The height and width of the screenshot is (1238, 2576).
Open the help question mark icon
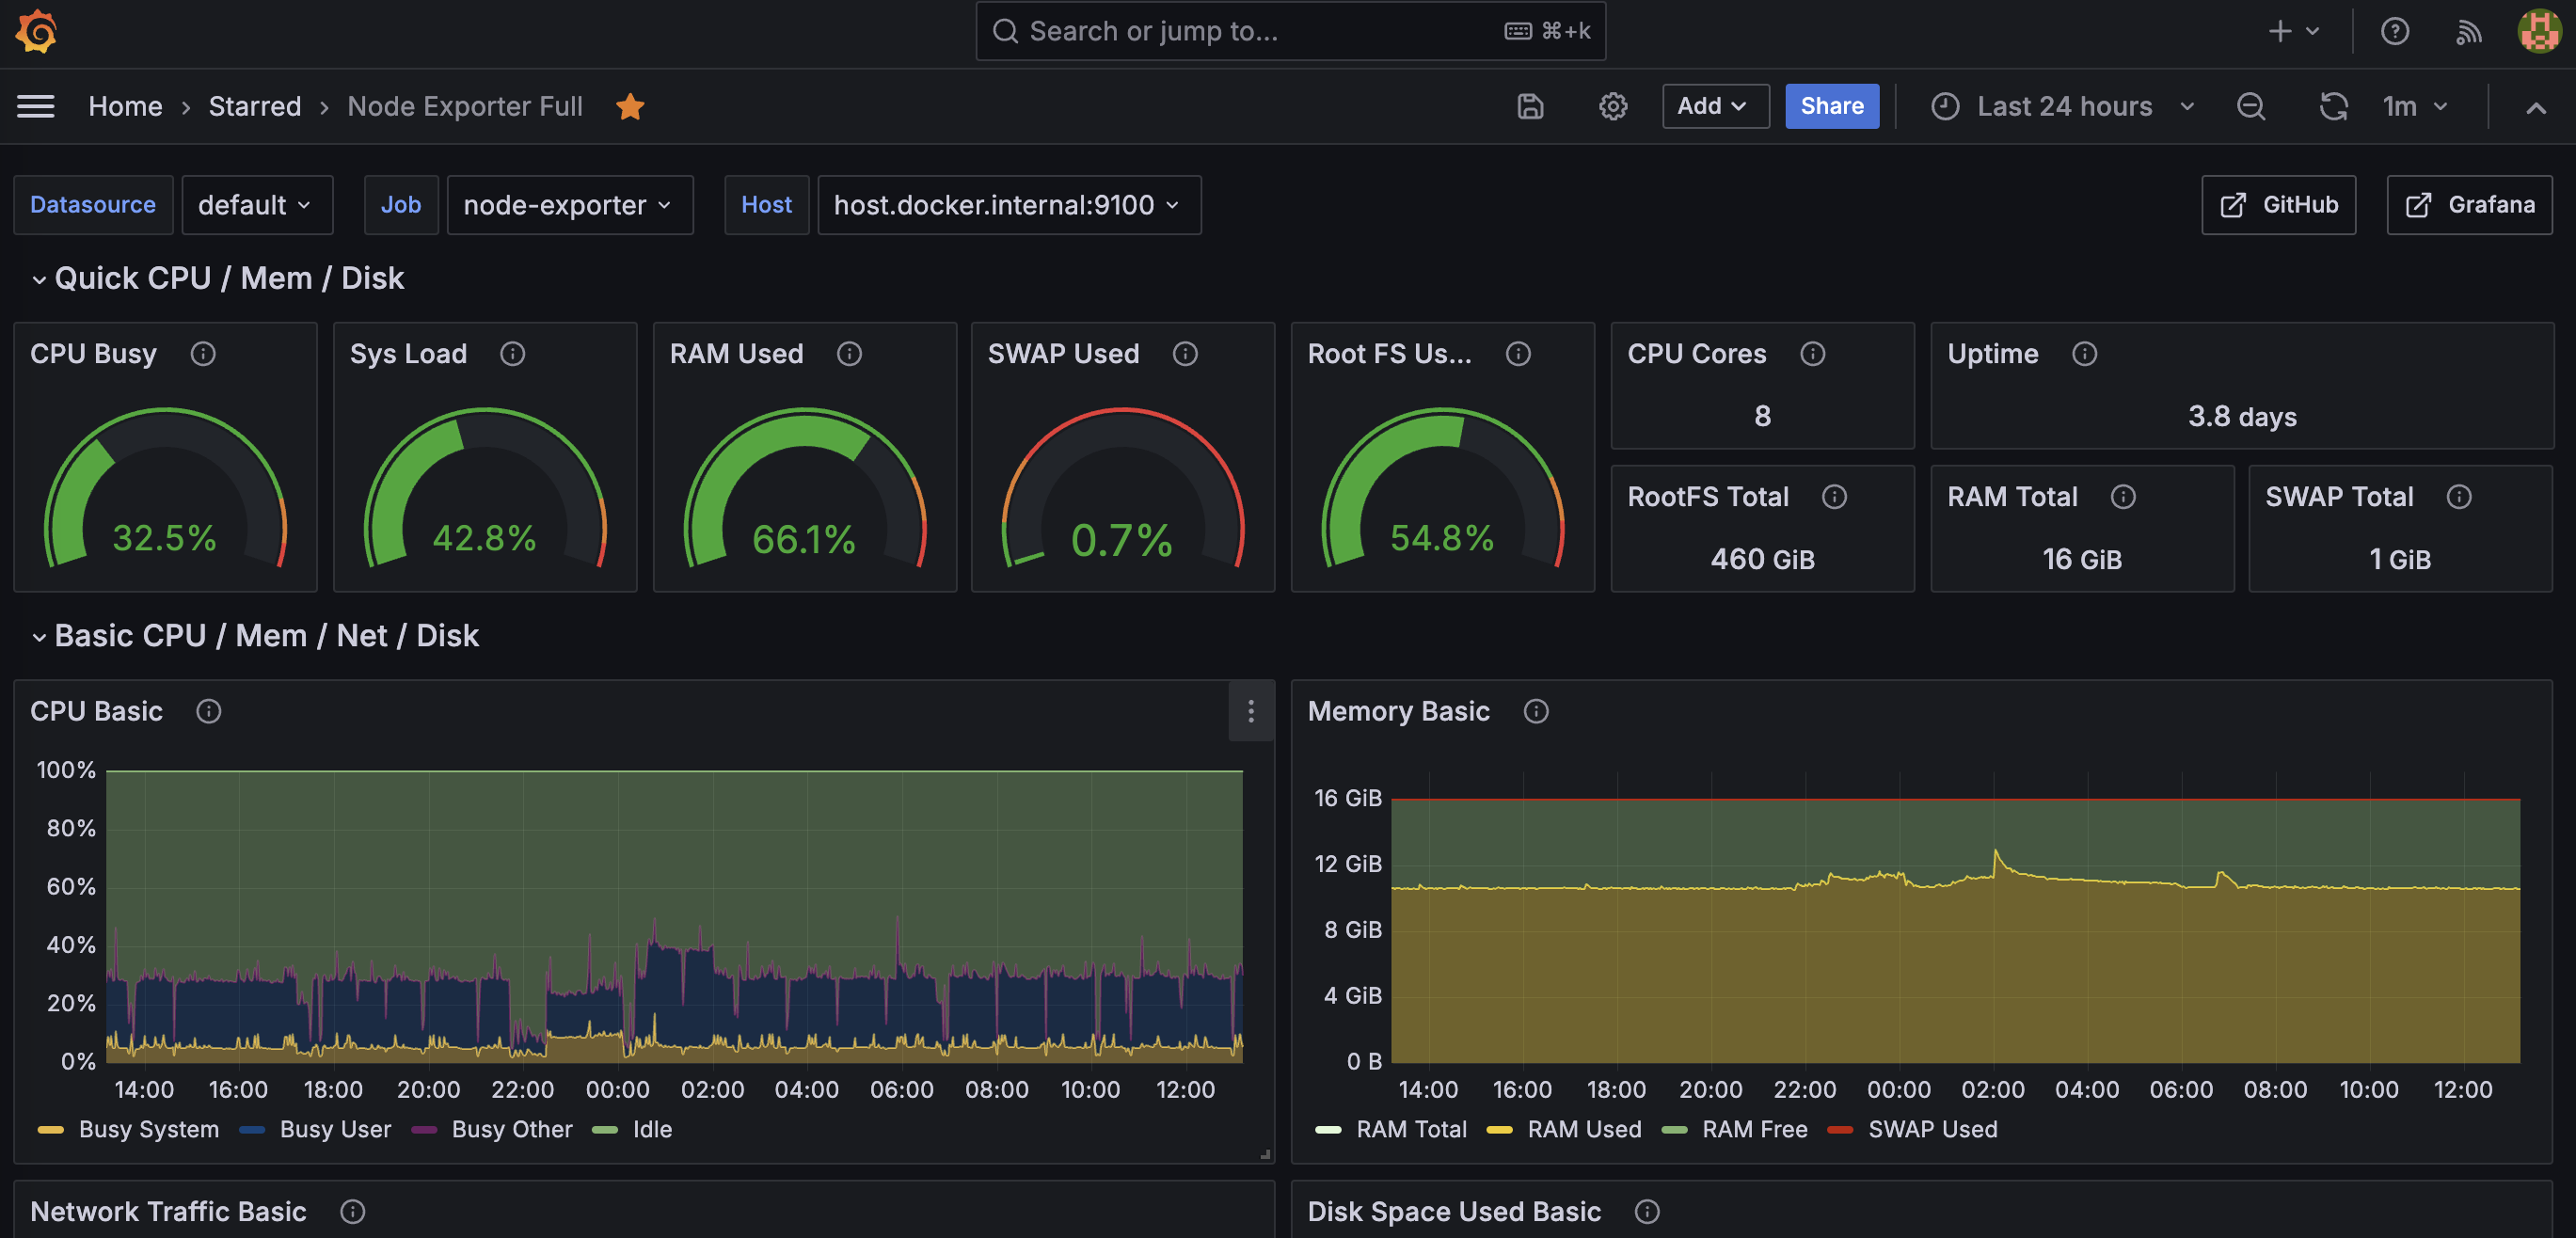click(x=2394, y=31)
